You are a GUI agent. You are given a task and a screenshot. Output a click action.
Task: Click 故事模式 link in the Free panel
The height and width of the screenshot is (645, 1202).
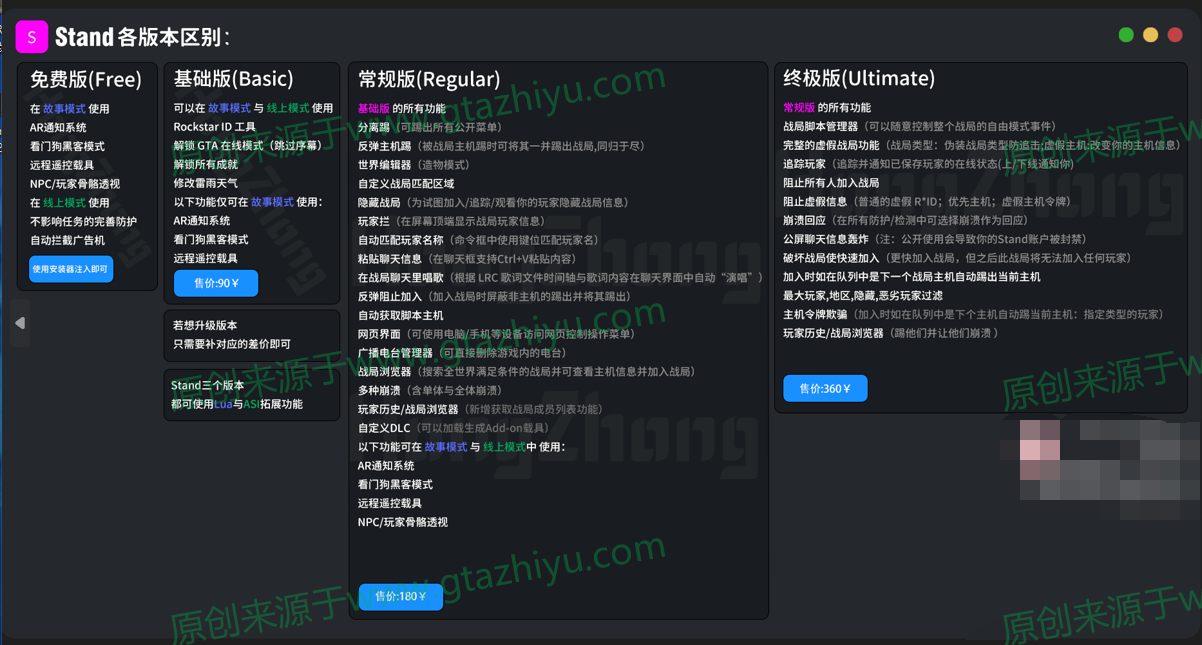64,108
